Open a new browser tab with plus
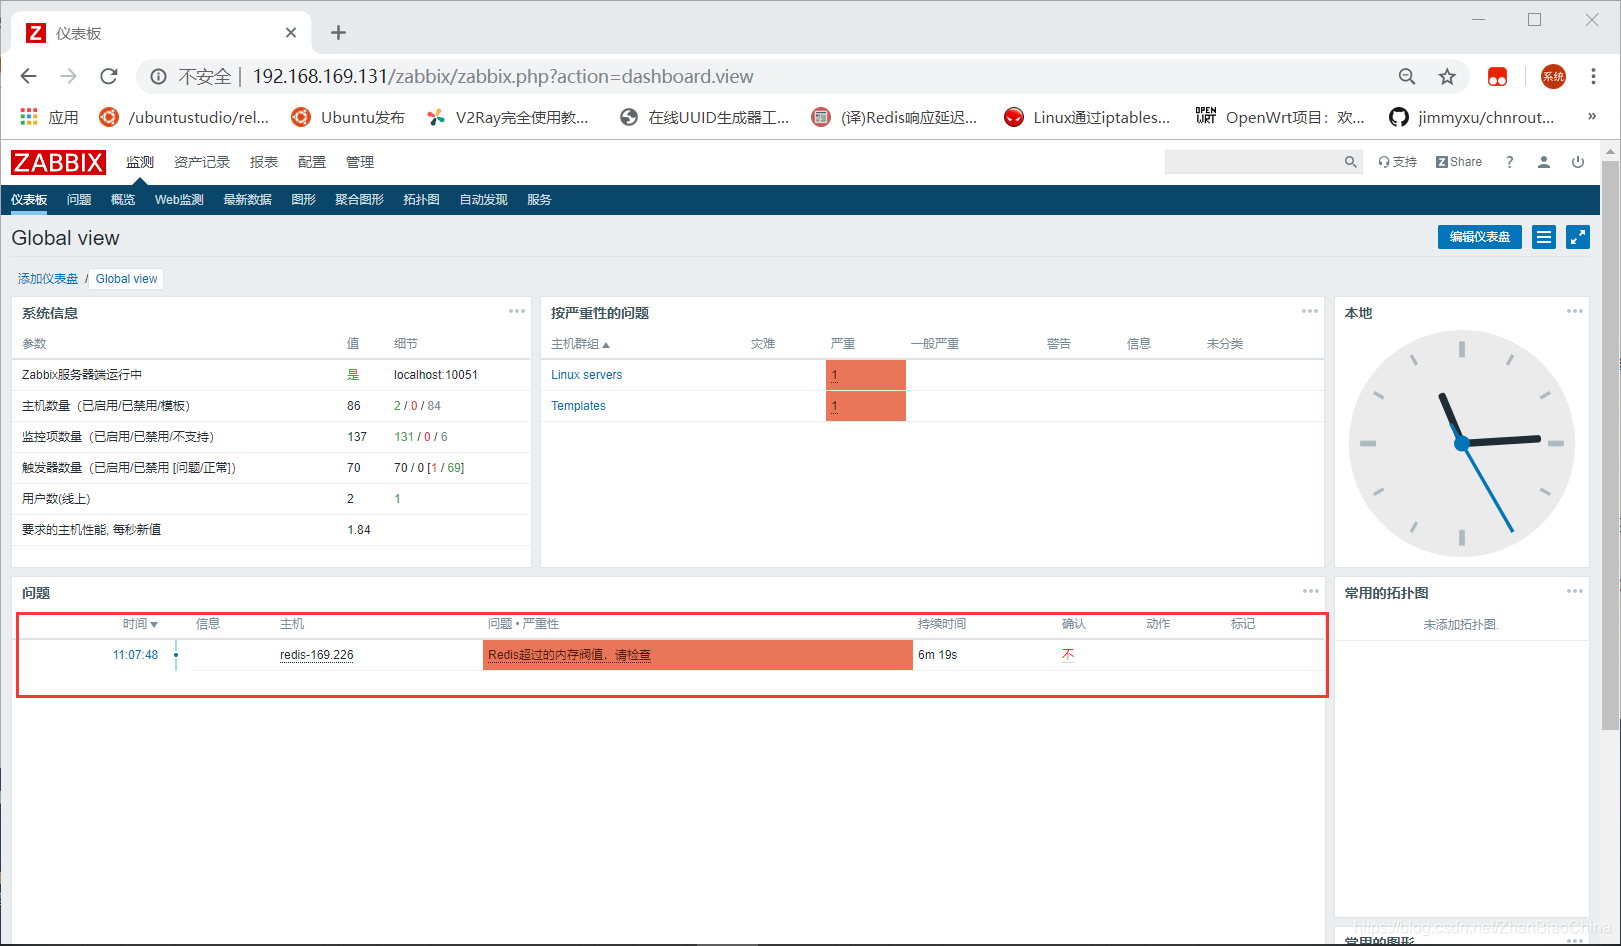 click(x=338, y=33)
